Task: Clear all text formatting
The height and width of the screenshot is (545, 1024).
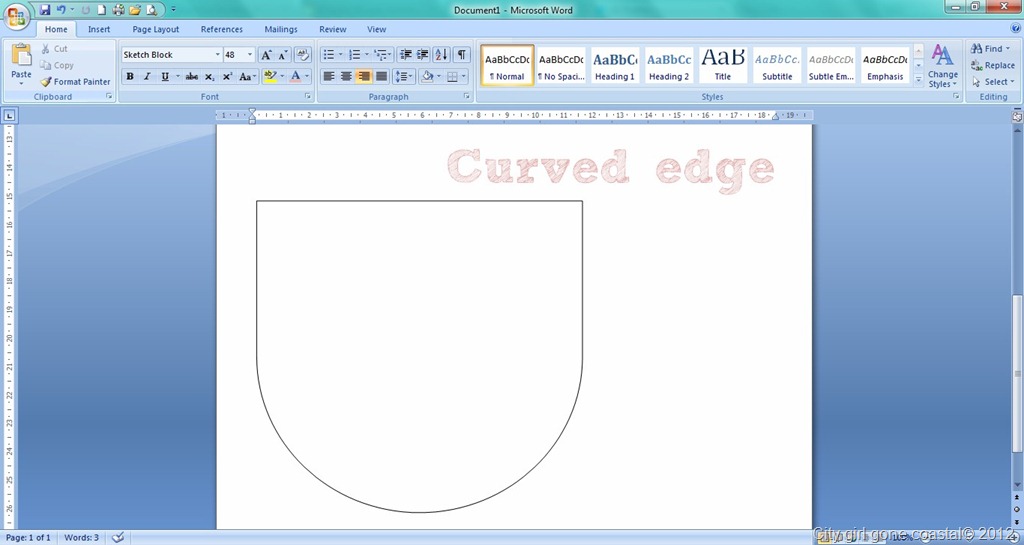Action: (302, 55)
